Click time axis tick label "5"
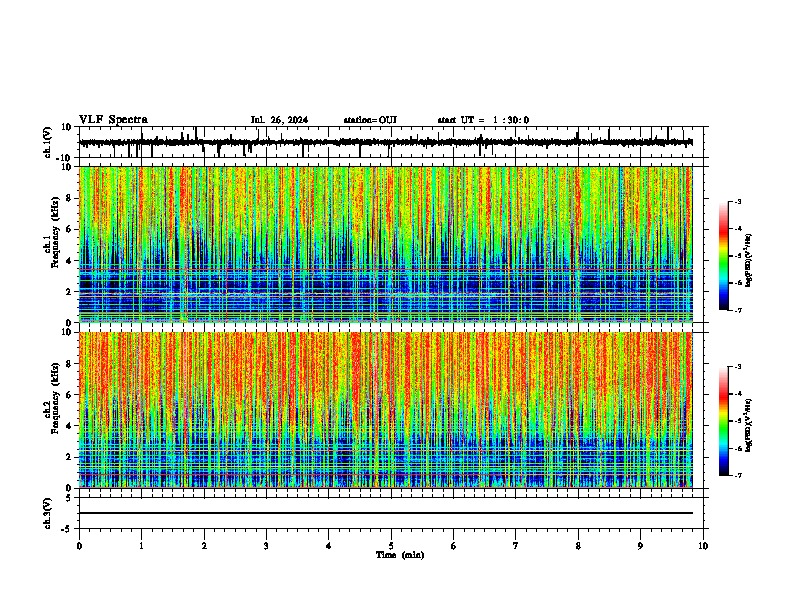Screen dimensions: 792x612 coord(391,546)
